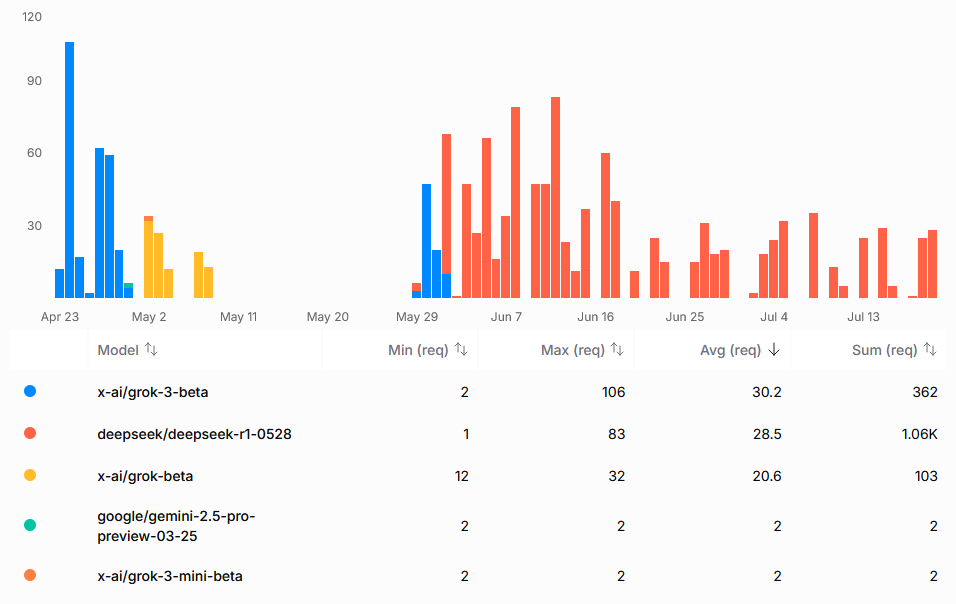
Task: Click the tallest red bar peaking at 83
Action: pos(555,197)
